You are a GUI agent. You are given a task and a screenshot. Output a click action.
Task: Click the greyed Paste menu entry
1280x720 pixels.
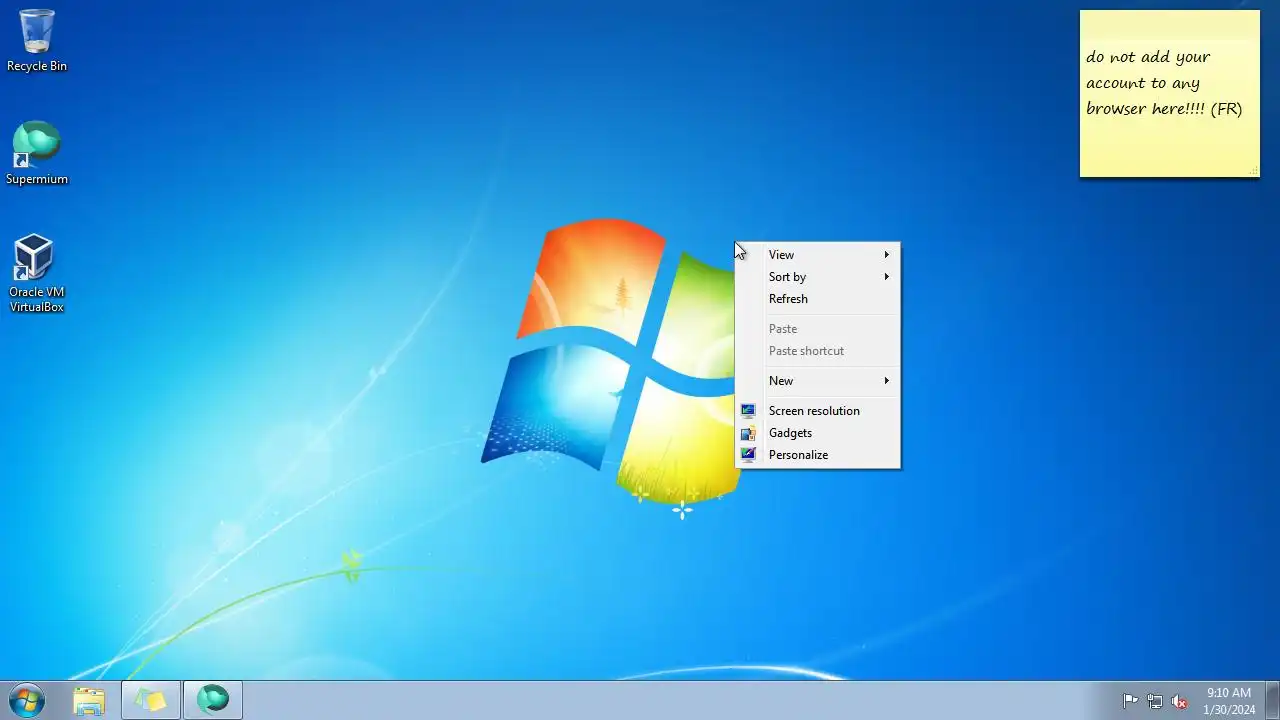pyautogui.click(x=818, y=329)
